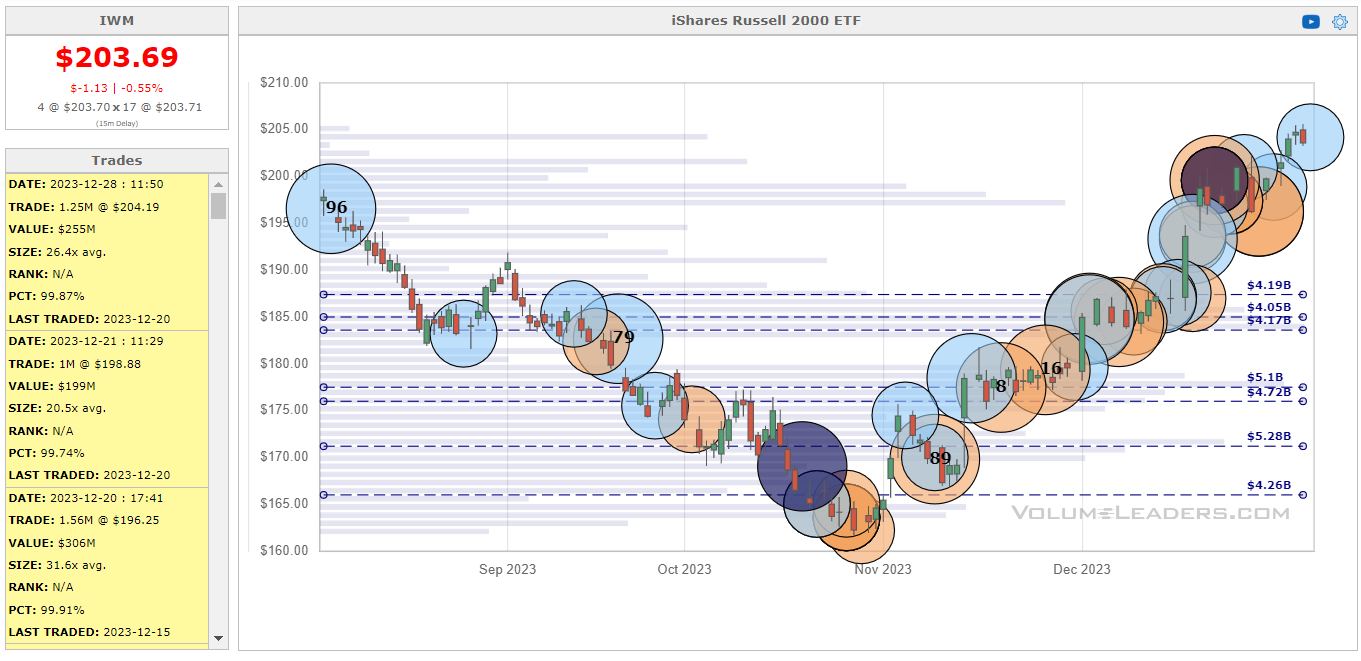Select trade dated 2023-12-21 : 11:29

pyautogui.click(x=107, y=341)
